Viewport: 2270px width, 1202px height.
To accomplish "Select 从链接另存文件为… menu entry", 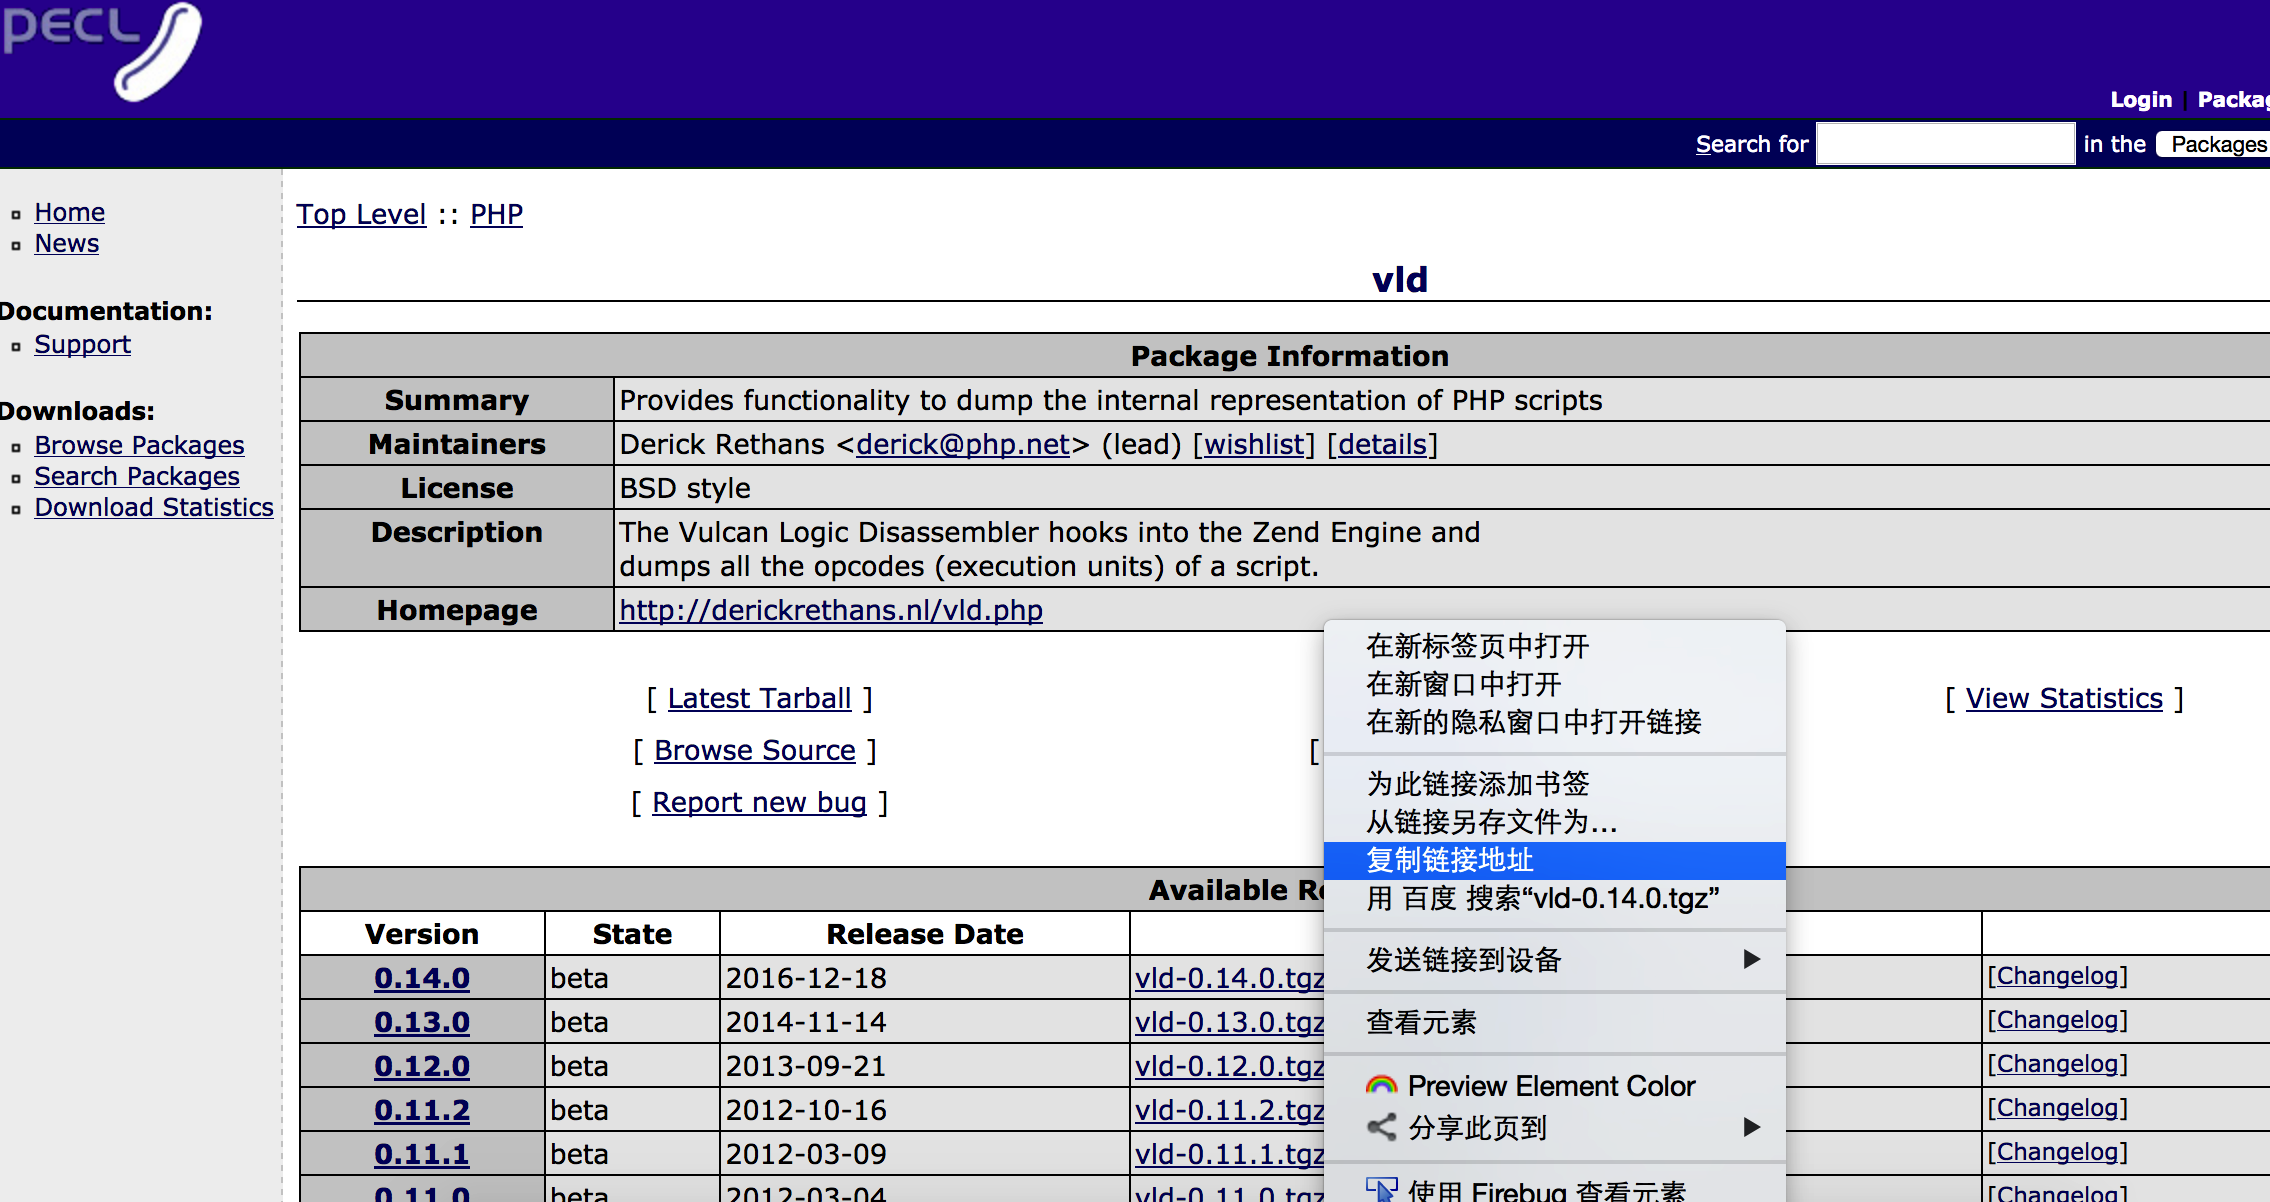I will click(1554, 822).
